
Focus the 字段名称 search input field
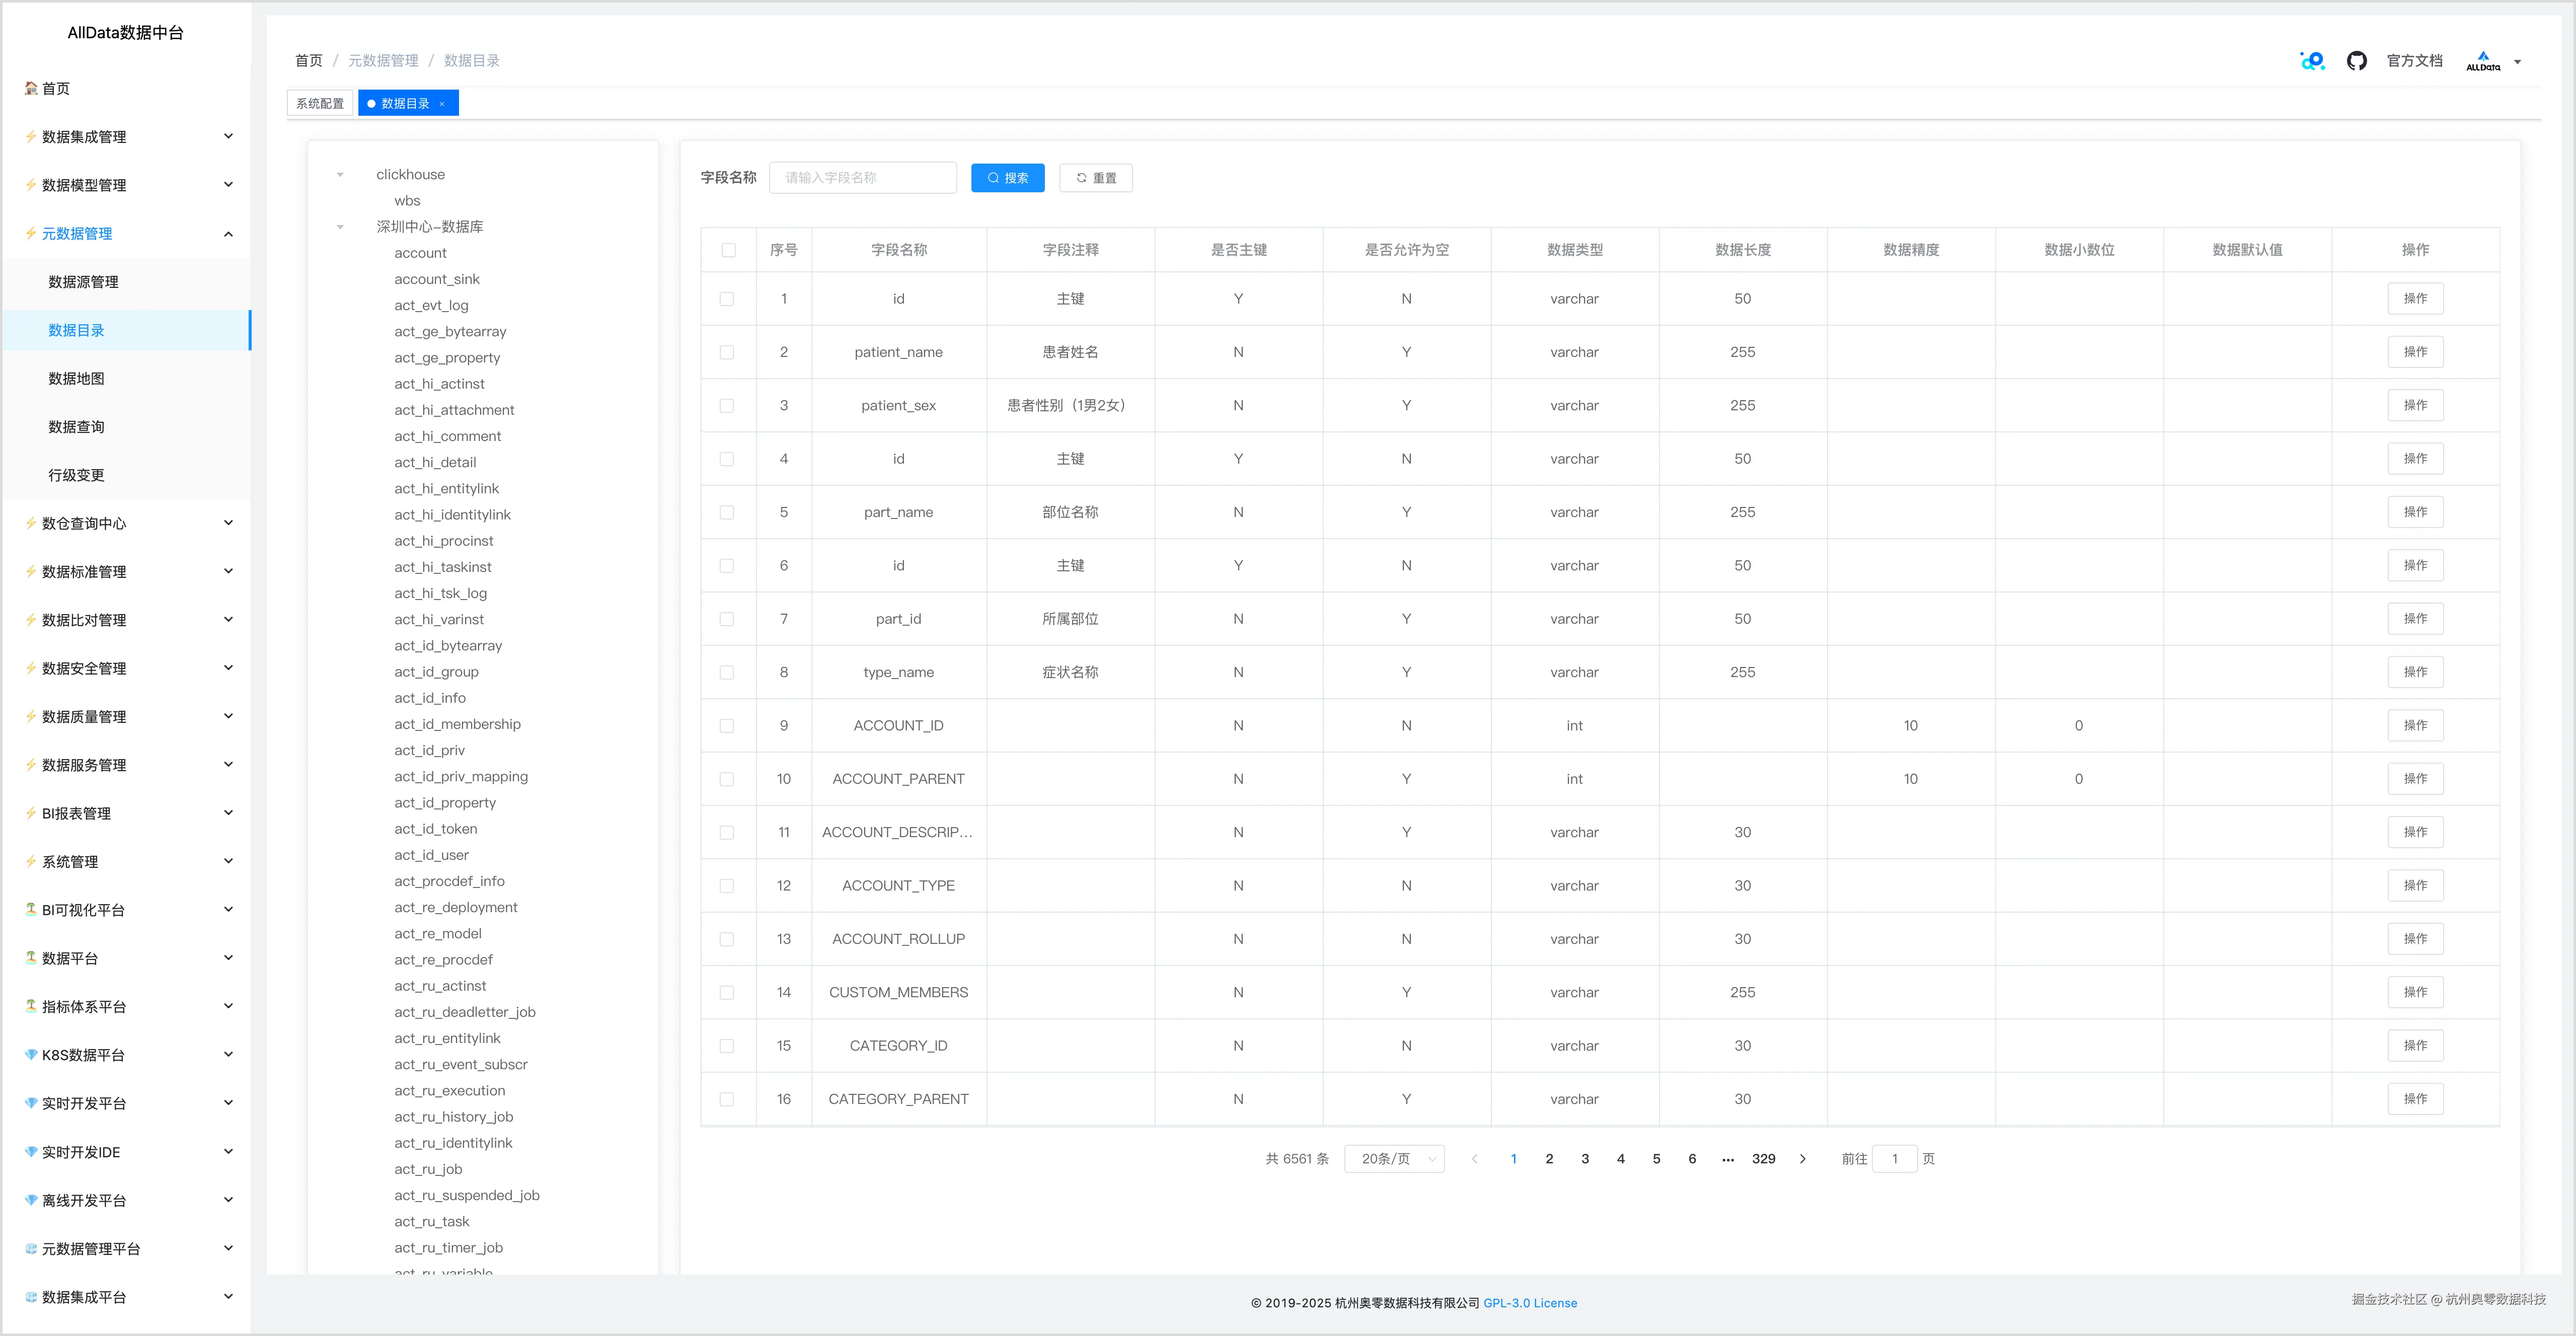click(x=862, y=178)
